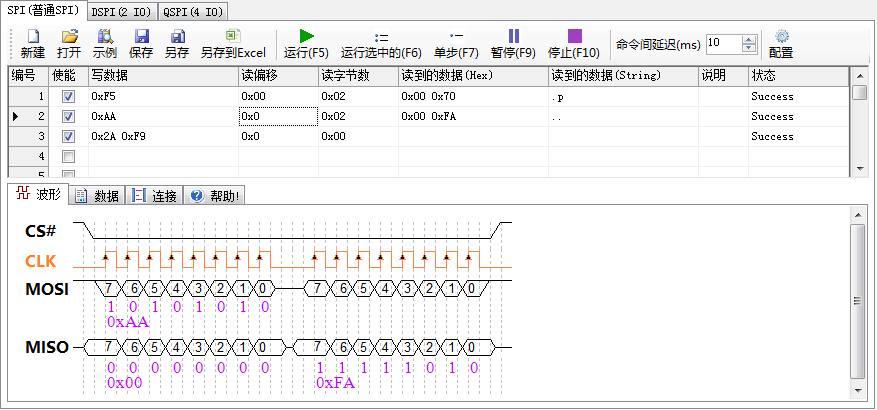Screen dimensions: 877x410
Task: Increase command delay with up spinner arrow
Action: coord(749,40)
